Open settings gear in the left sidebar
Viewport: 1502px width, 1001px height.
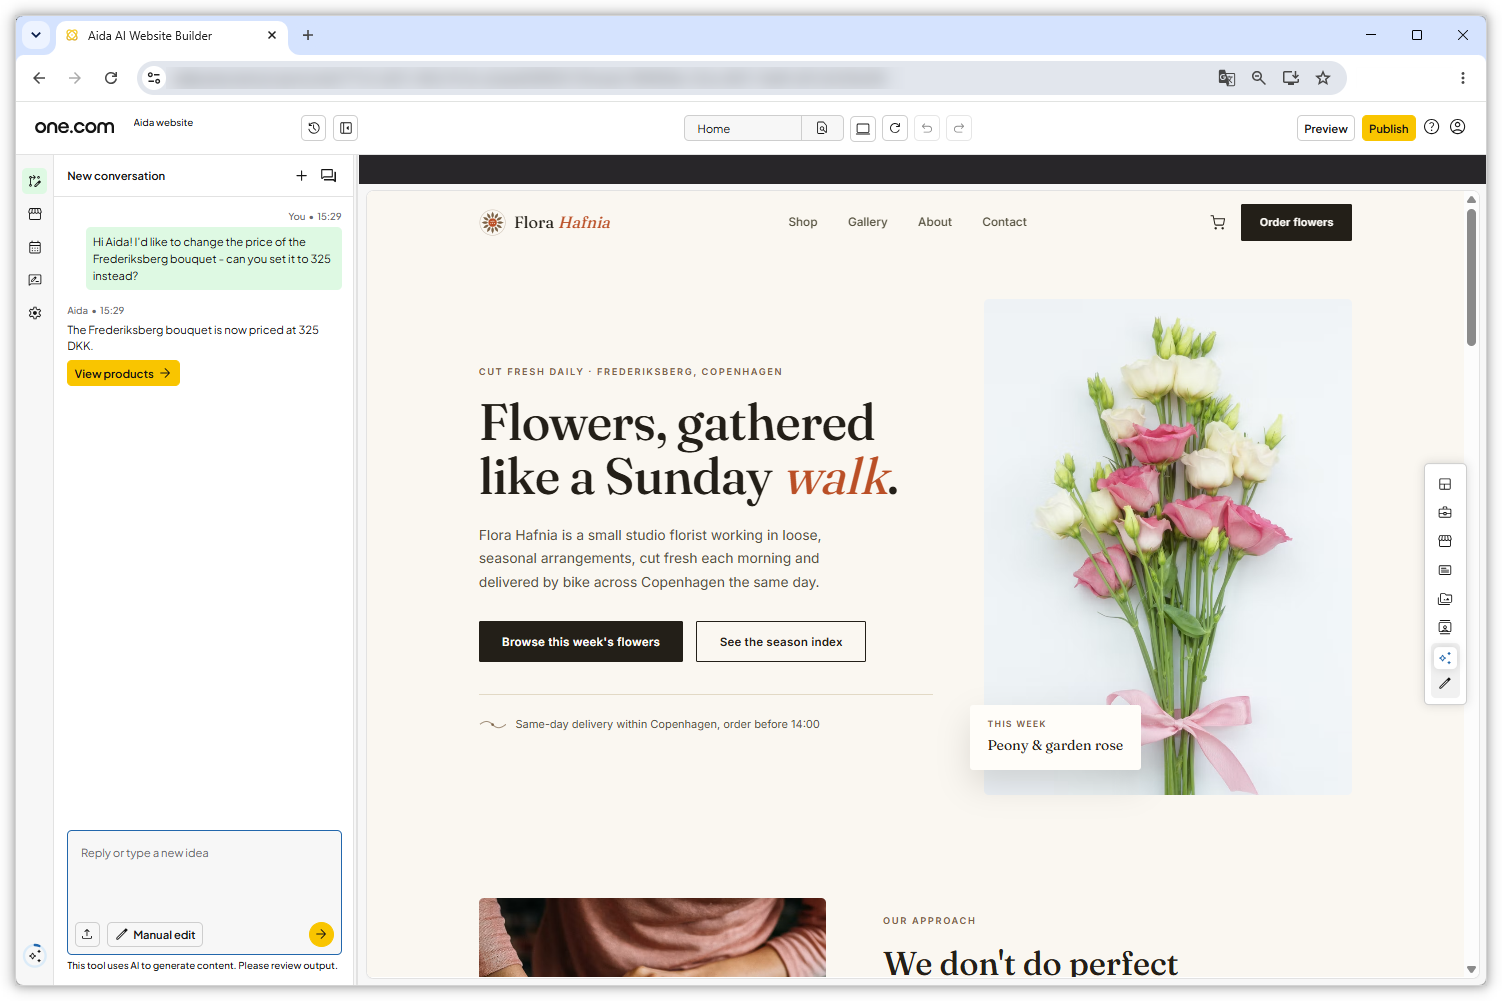point(35,313)
